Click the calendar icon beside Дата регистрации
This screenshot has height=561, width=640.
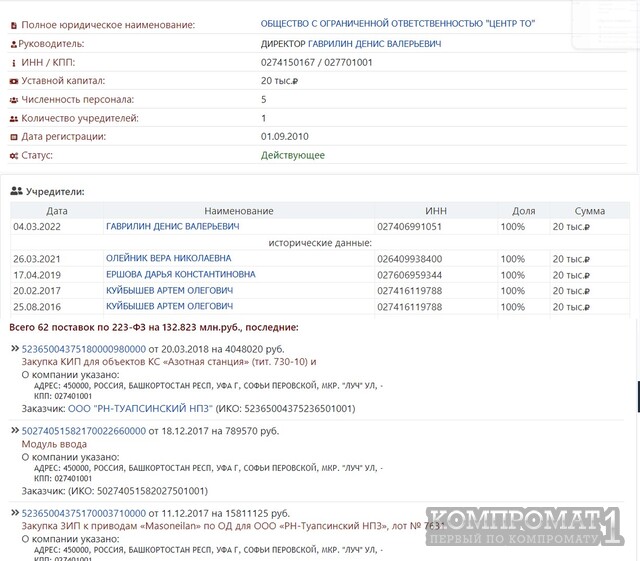point(14,137)
